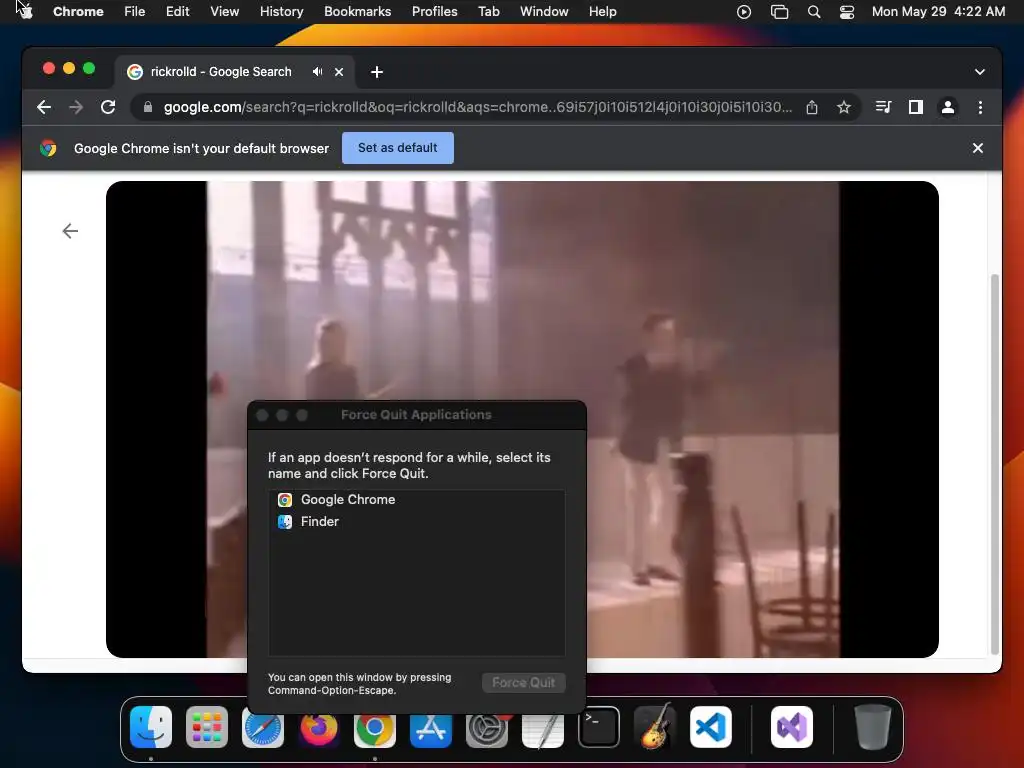The image size is (1024, 768).
Task: Open the Help menu
Action: click(602, 11)
